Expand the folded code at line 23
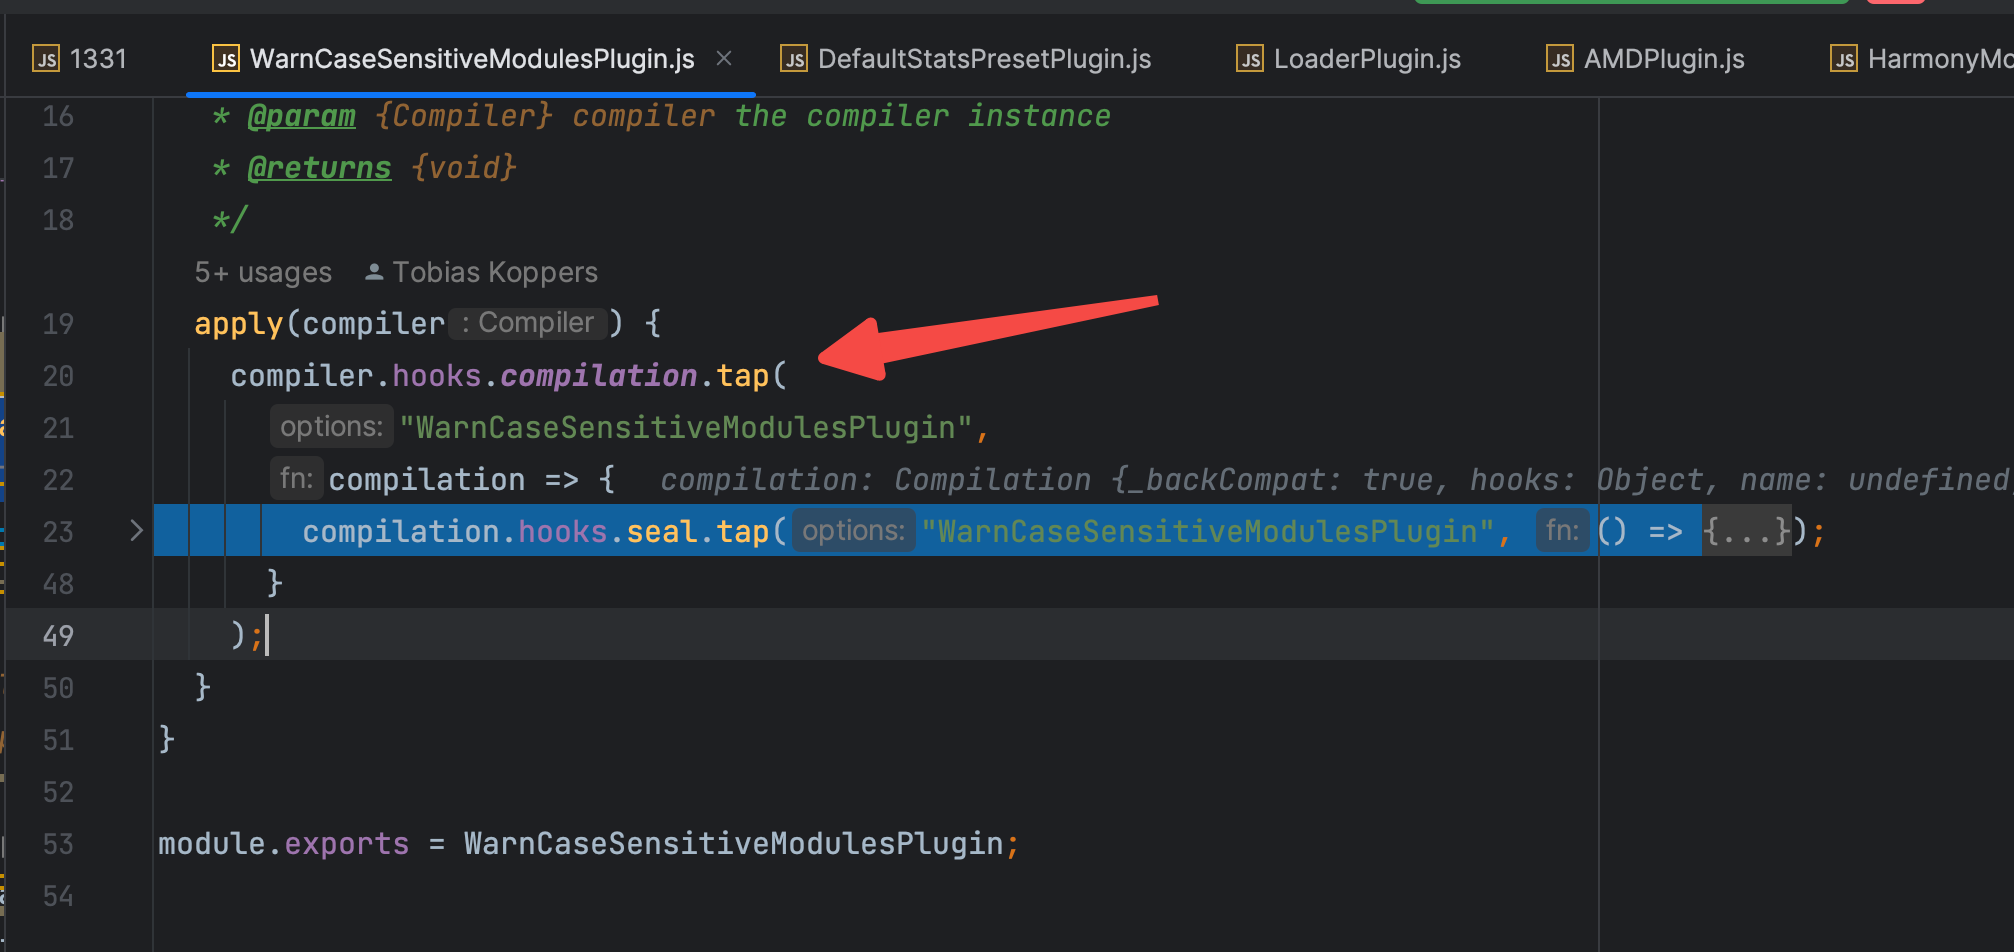This screenshot has width=2014, height=952. pos(137,531)
